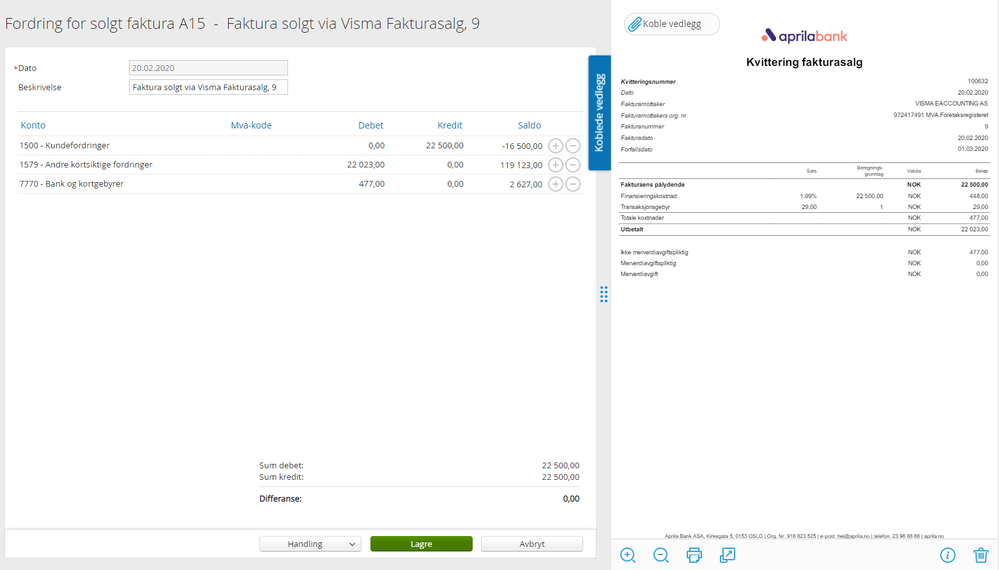Click the Sum debet label
Image resolution: width=999 pixels, height=570 pixels.
tap(281, 466)
